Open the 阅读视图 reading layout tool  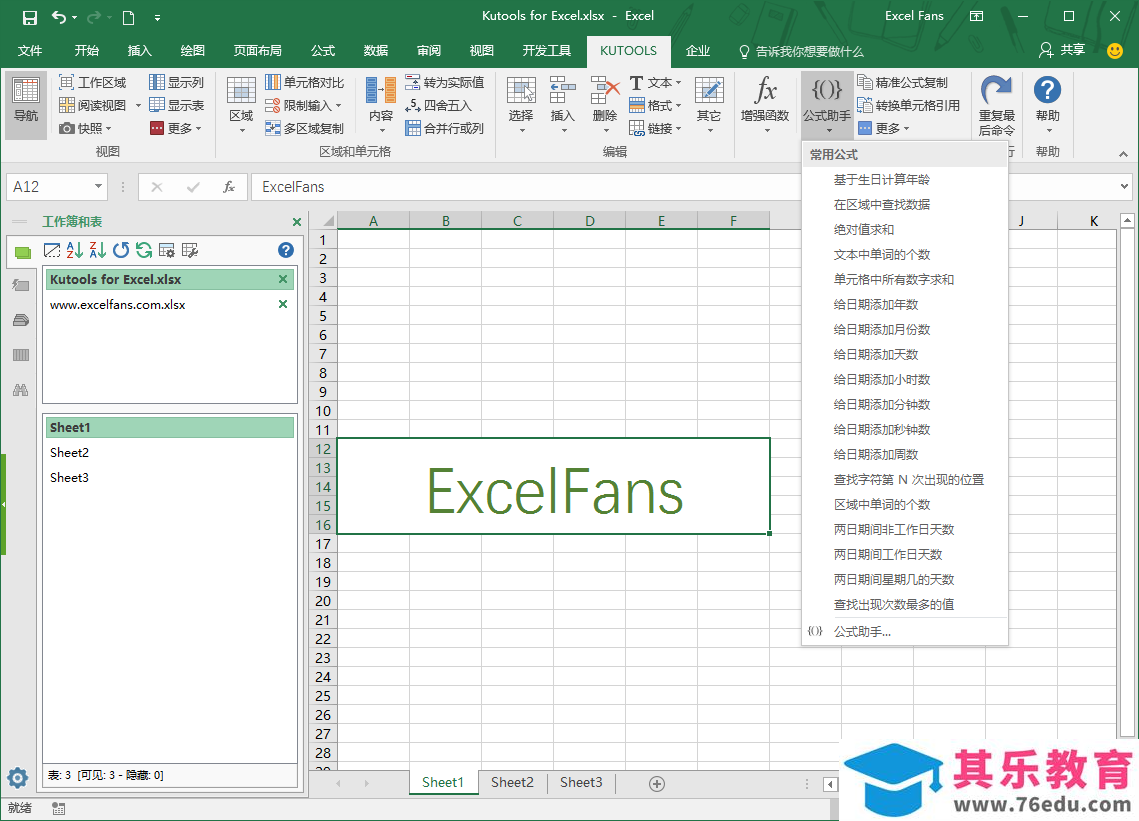tap(92, 105)
